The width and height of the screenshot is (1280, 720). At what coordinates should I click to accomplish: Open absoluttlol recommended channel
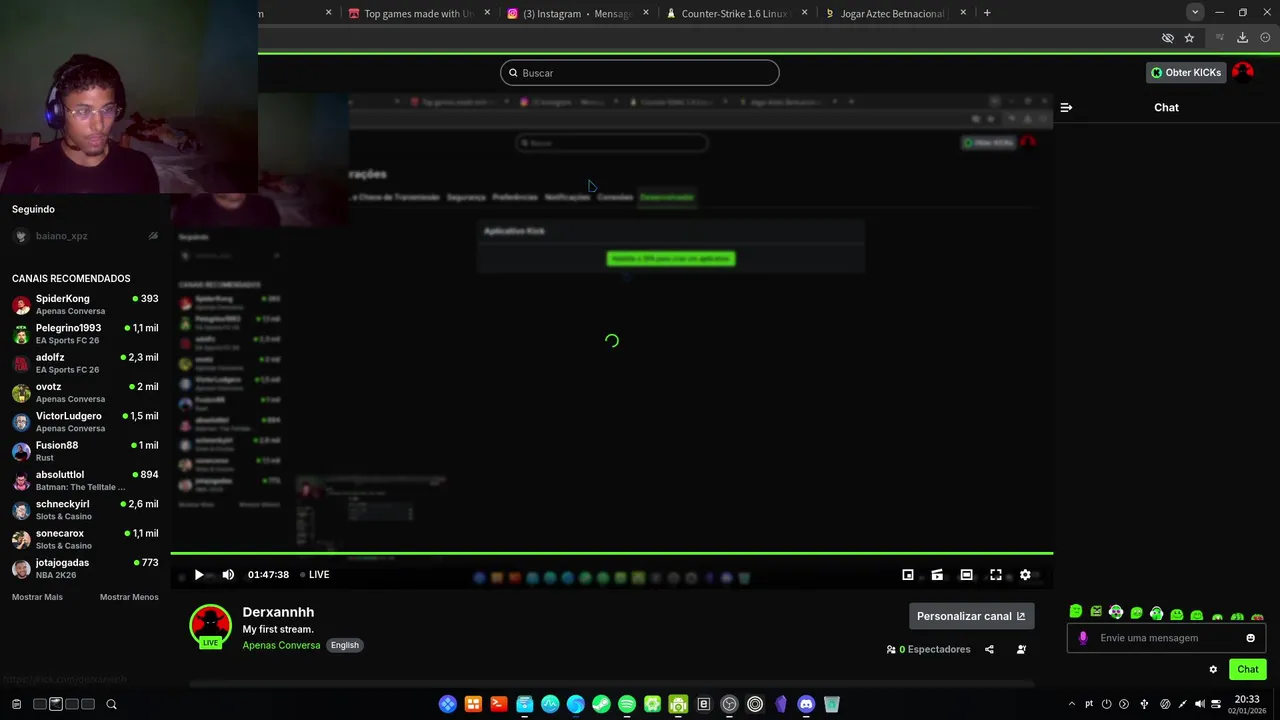tap(85, 480)
